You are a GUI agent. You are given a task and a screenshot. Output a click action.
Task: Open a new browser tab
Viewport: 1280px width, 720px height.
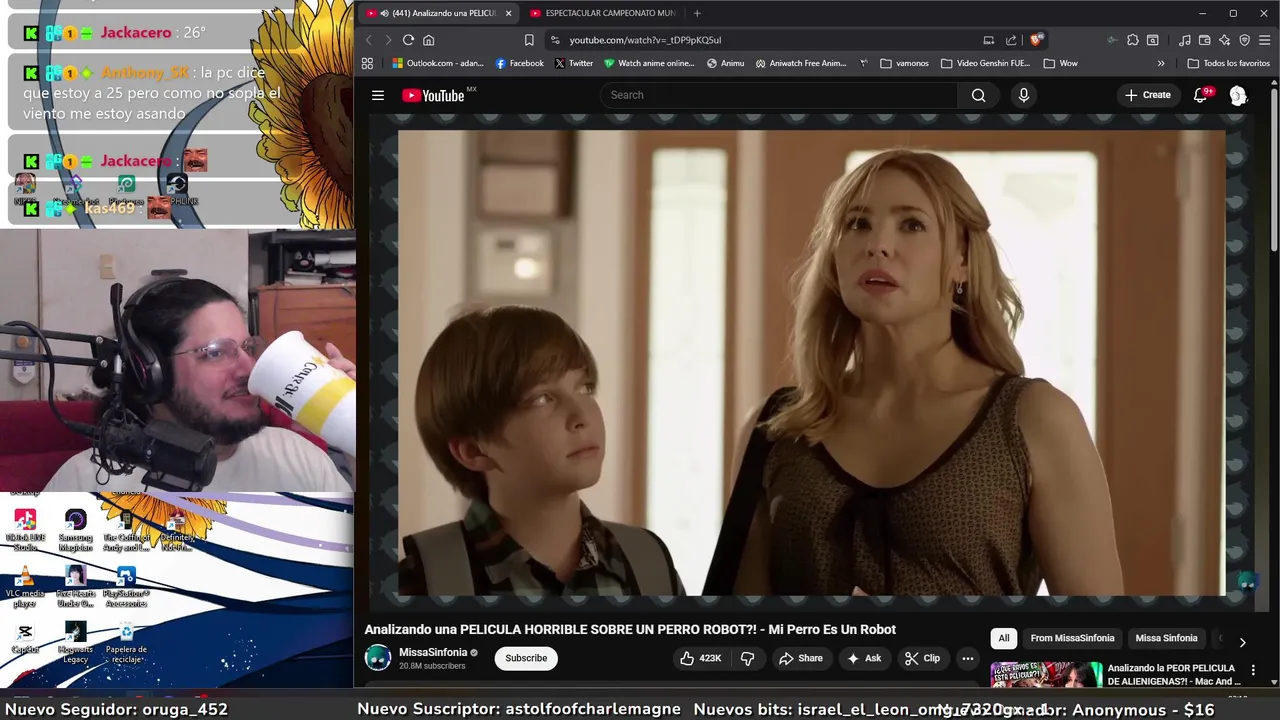pyautogui.click(x=697, y=13)
